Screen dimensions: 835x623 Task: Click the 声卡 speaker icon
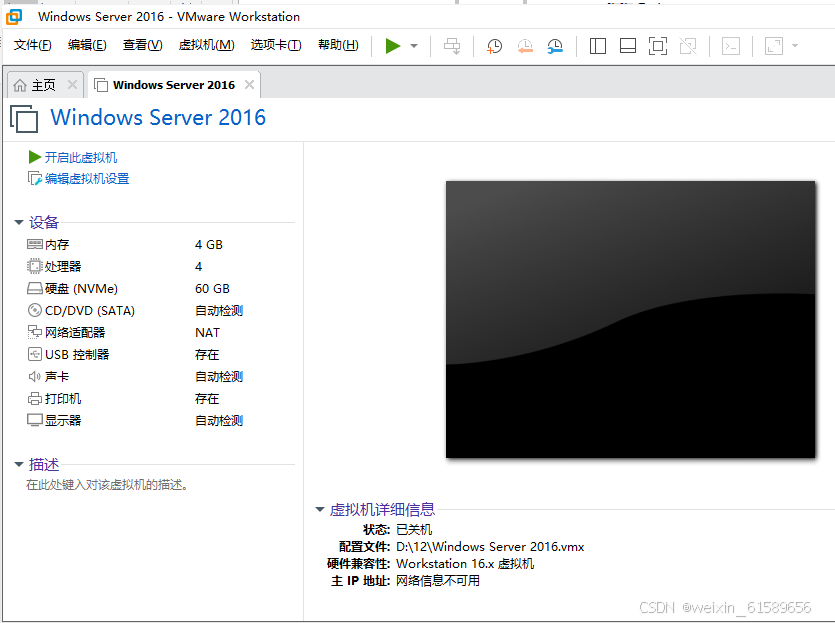coord(35,376)
